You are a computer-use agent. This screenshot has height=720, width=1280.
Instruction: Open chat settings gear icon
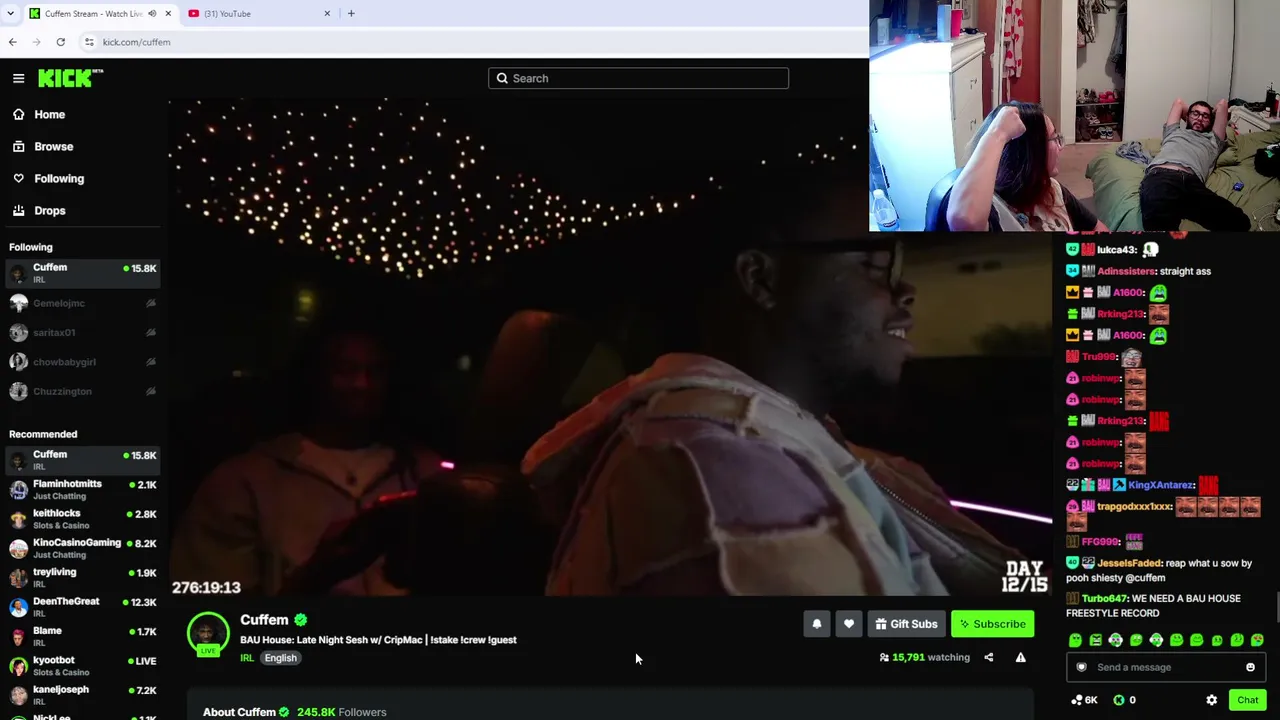(1211, 700)
